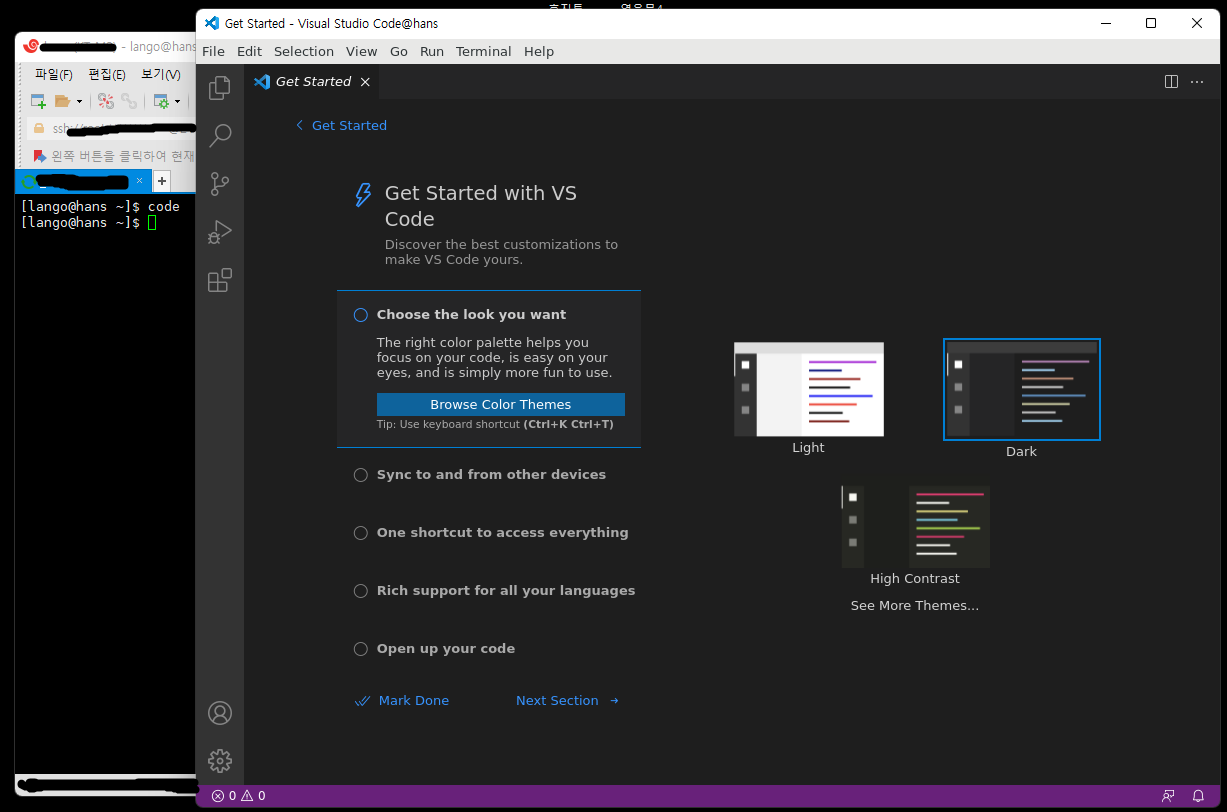Click the Open folder icon in Xshell toolbar
The width and height of the screenshot is (1227, 812).
62,101
